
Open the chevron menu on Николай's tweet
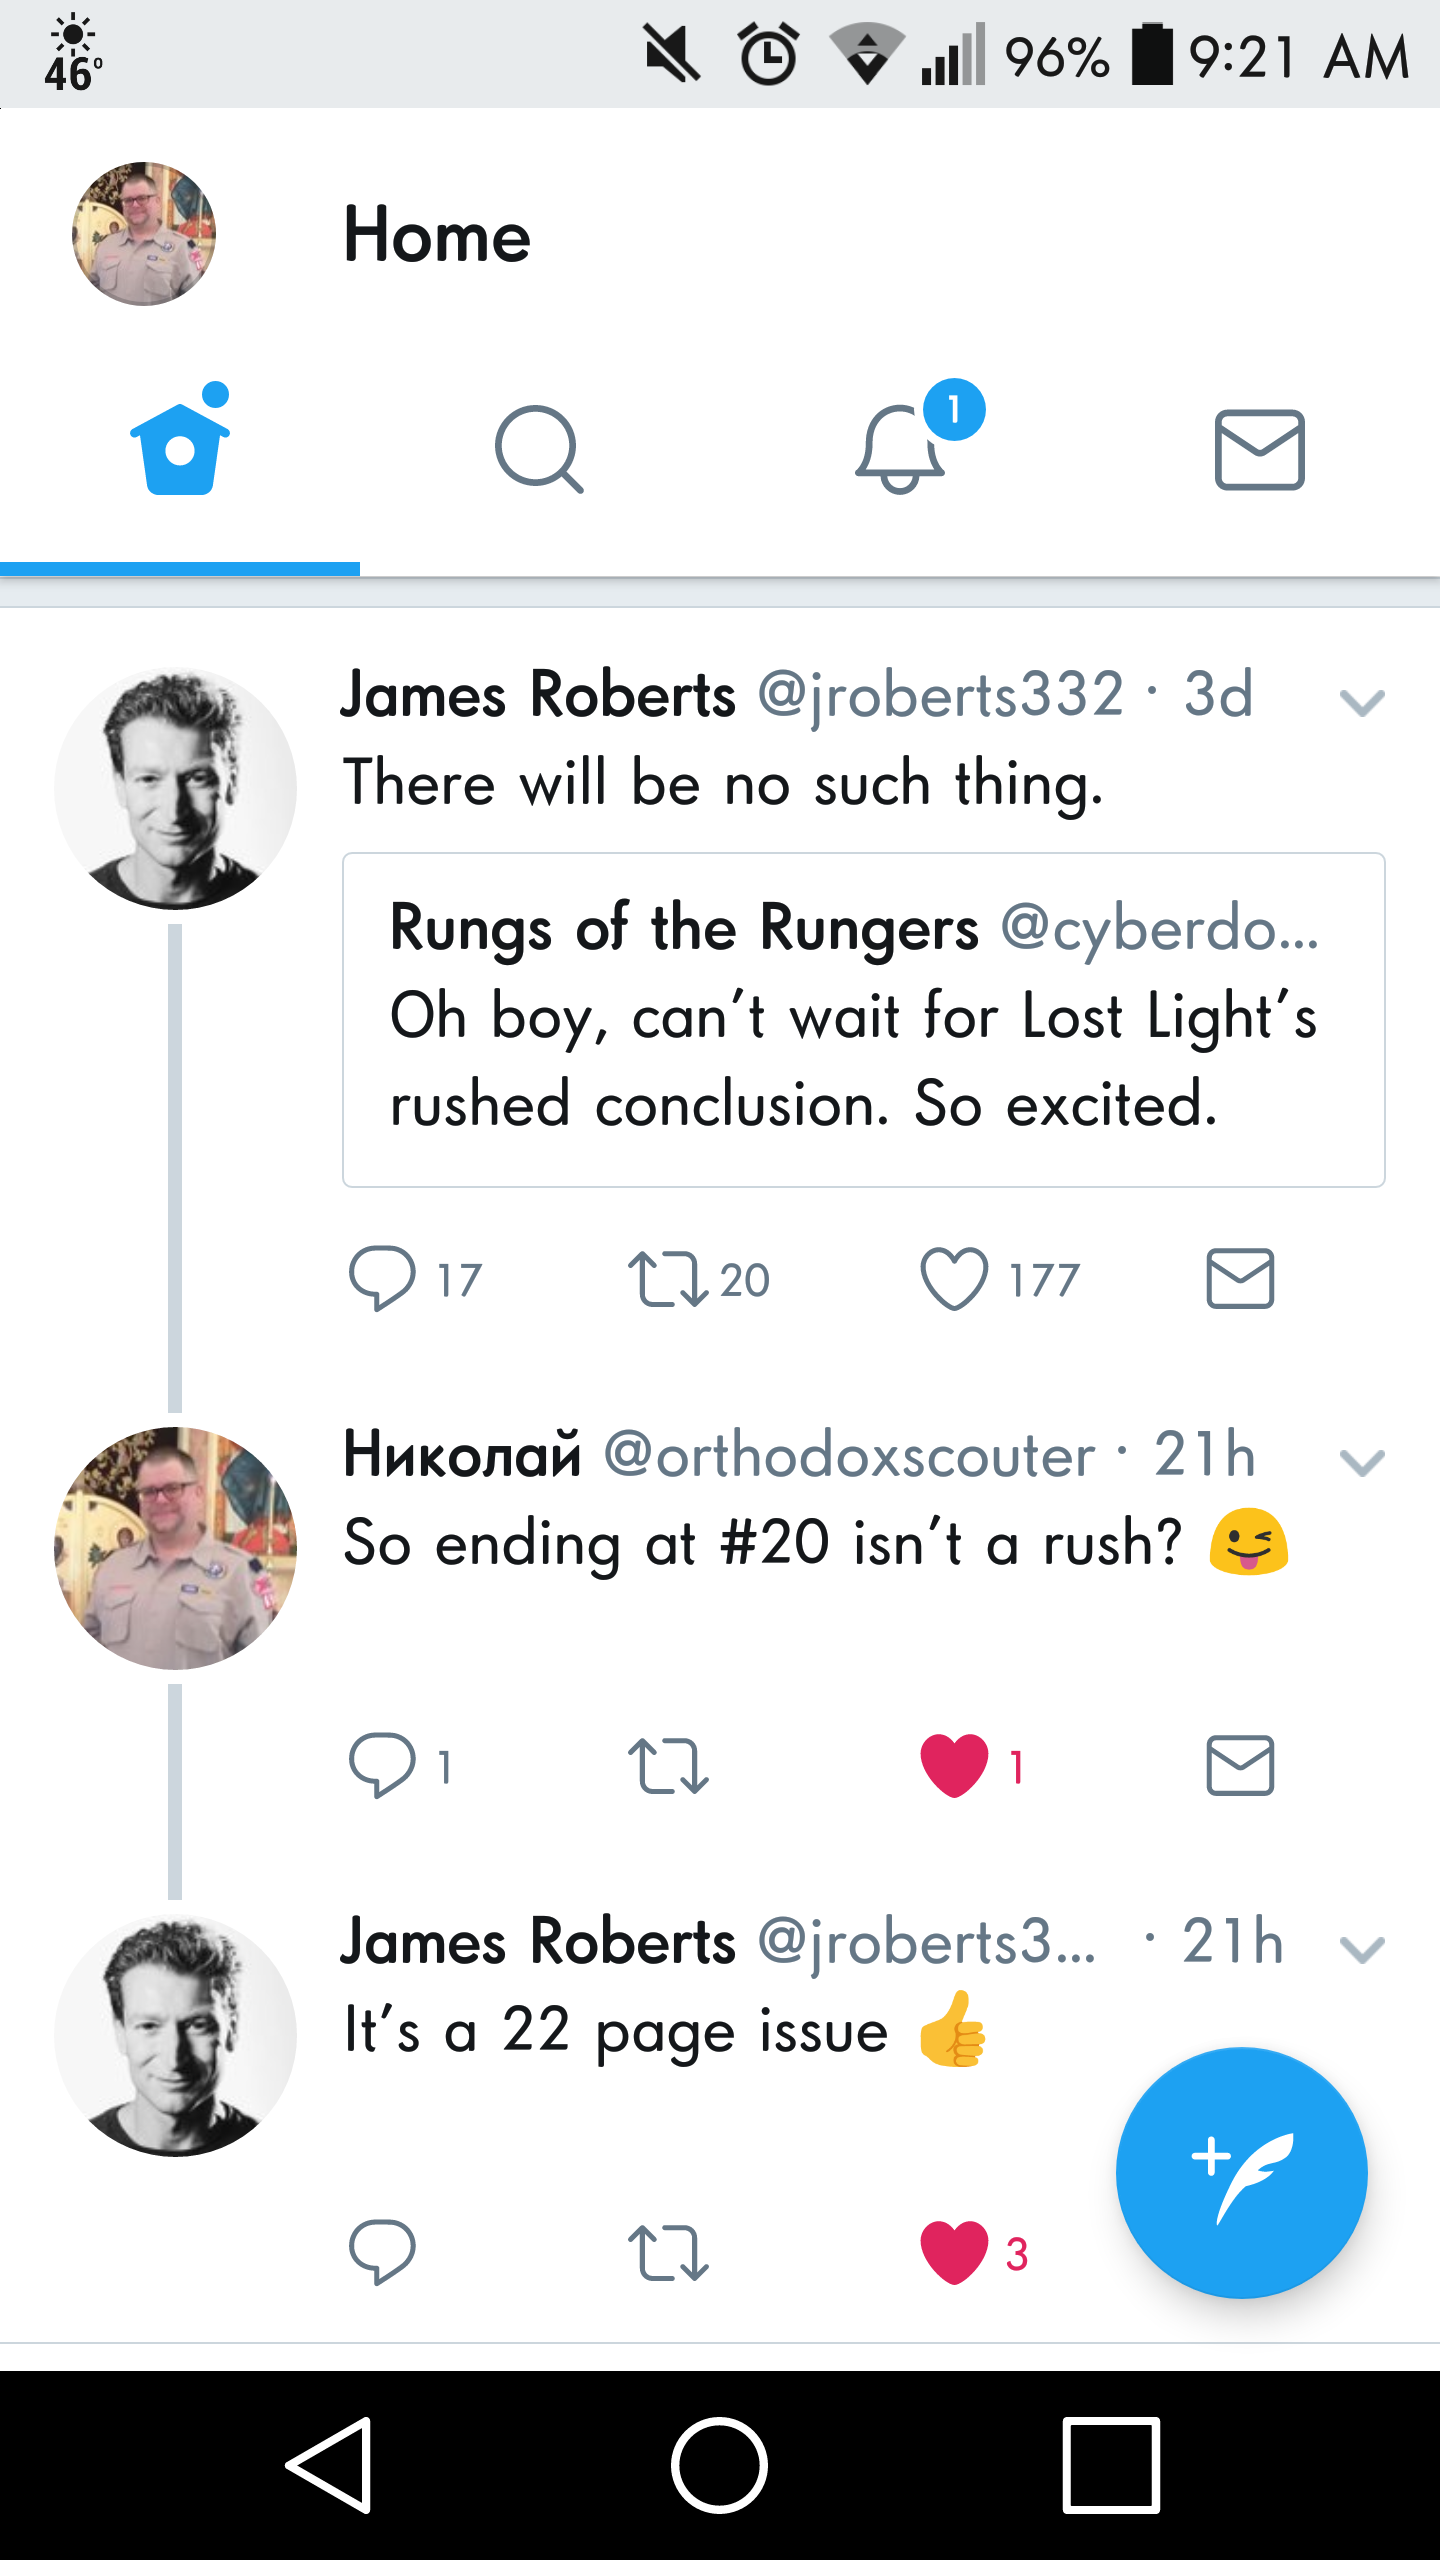tap(1362, 1463)
